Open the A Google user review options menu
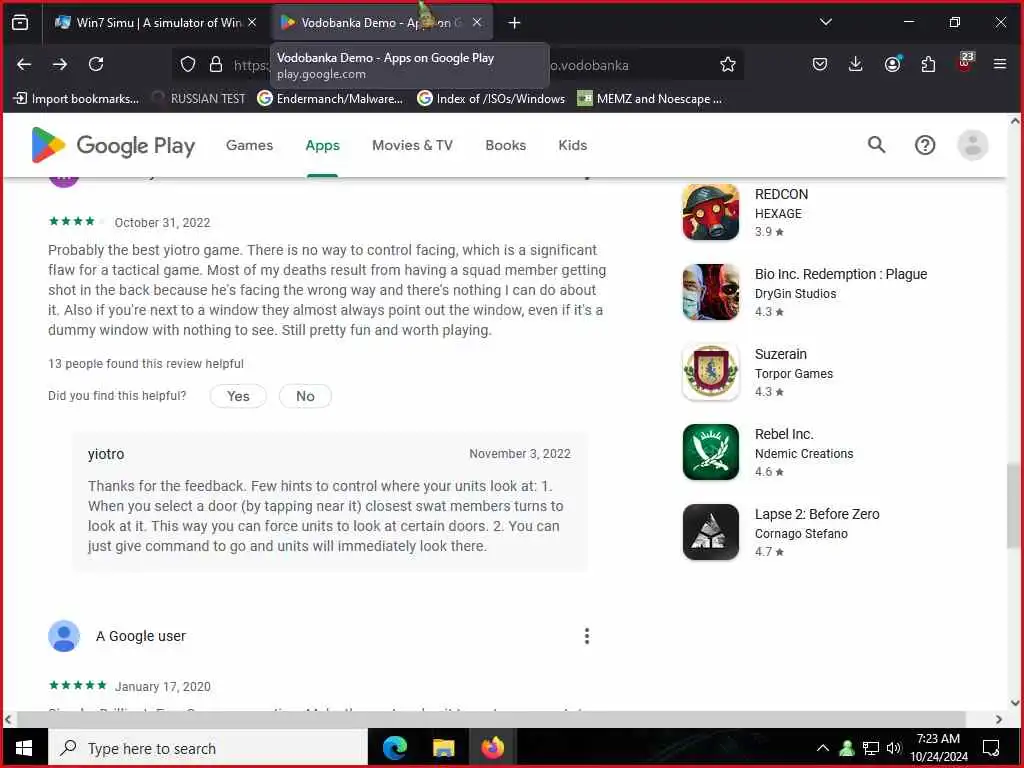This screenshot has height=768, width=1024. pyautogui.click(x=587, y=636)
